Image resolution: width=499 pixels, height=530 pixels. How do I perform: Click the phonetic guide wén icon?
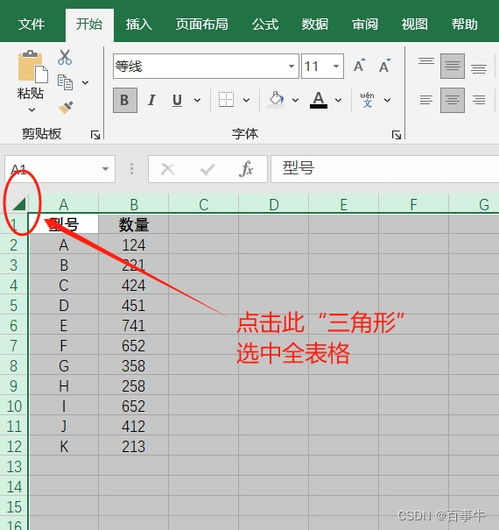(367, 100)
